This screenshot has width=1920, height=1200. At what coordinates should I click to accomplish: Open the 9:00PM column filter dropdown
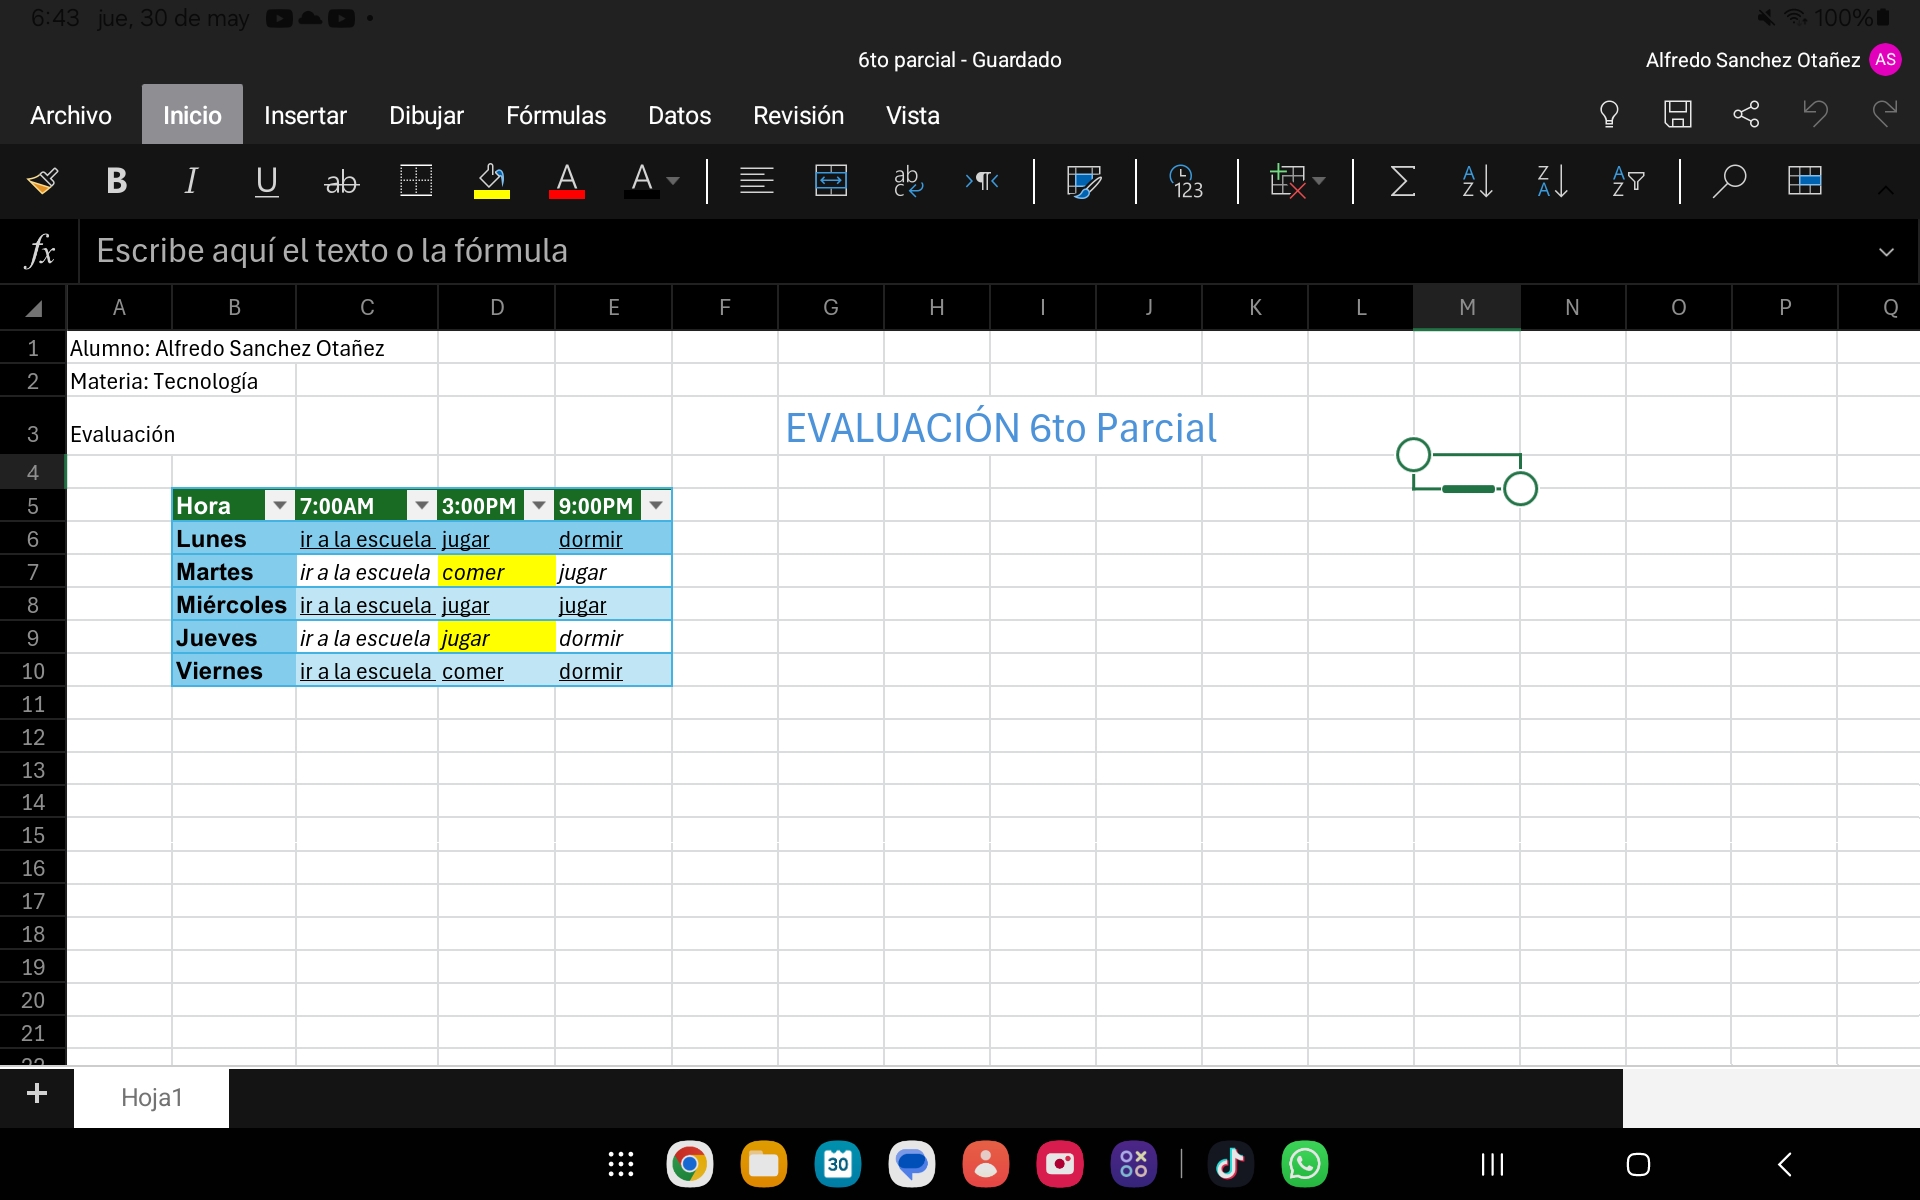point(656,506)
